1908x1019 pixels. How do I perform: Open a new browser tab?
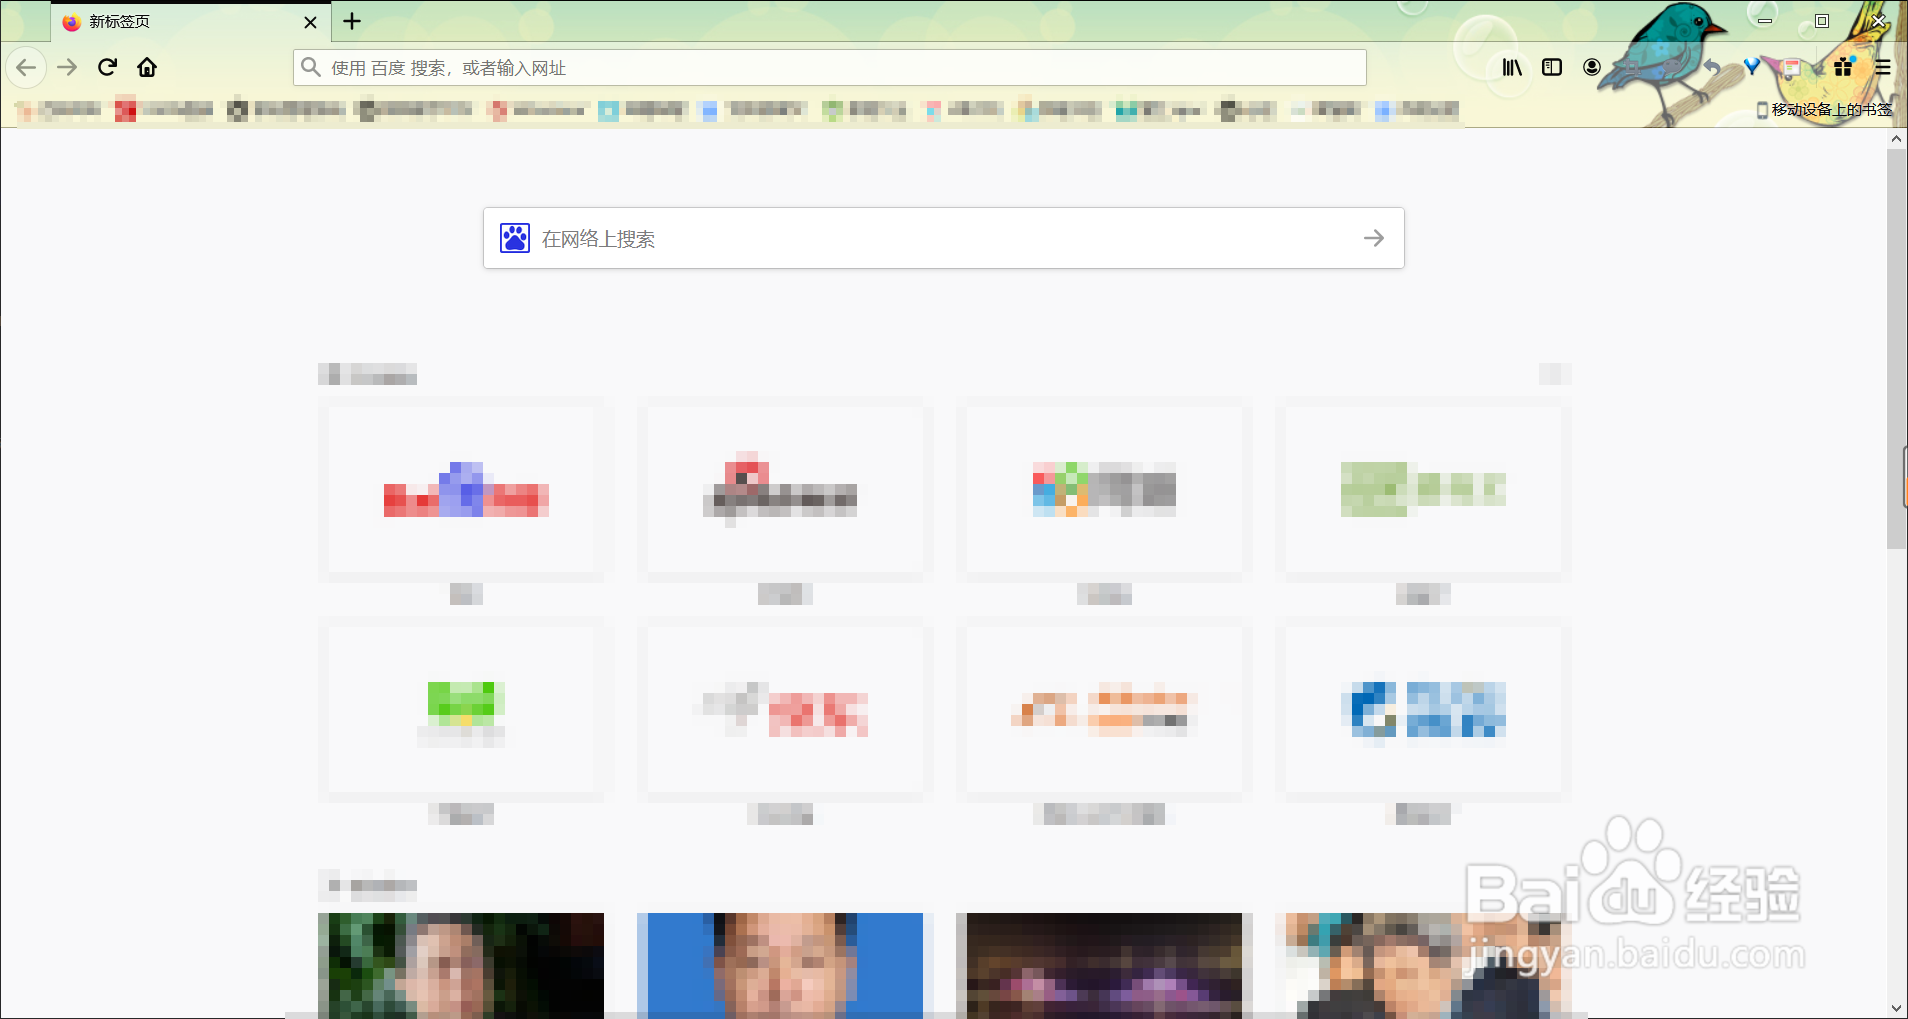point(351,21)
